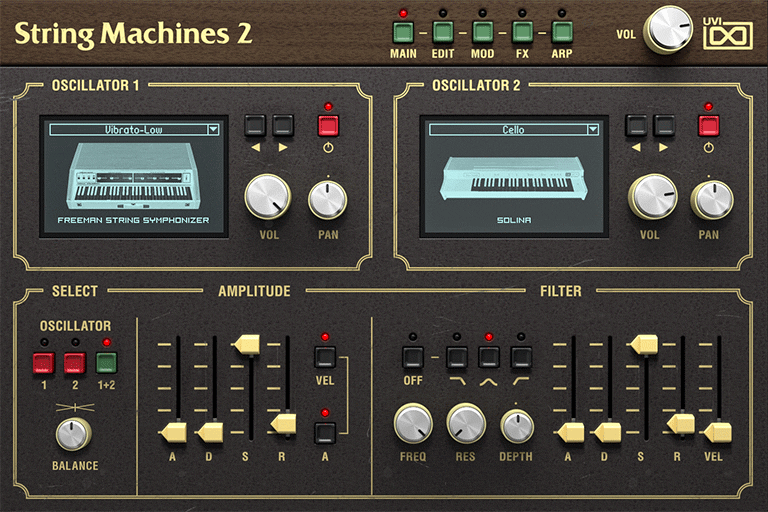Image resolution: width=768 pixels, height=512 pixels.
Task: Open the Vibrato-Low preset dropdown
Action: click(x=135, y=129)
